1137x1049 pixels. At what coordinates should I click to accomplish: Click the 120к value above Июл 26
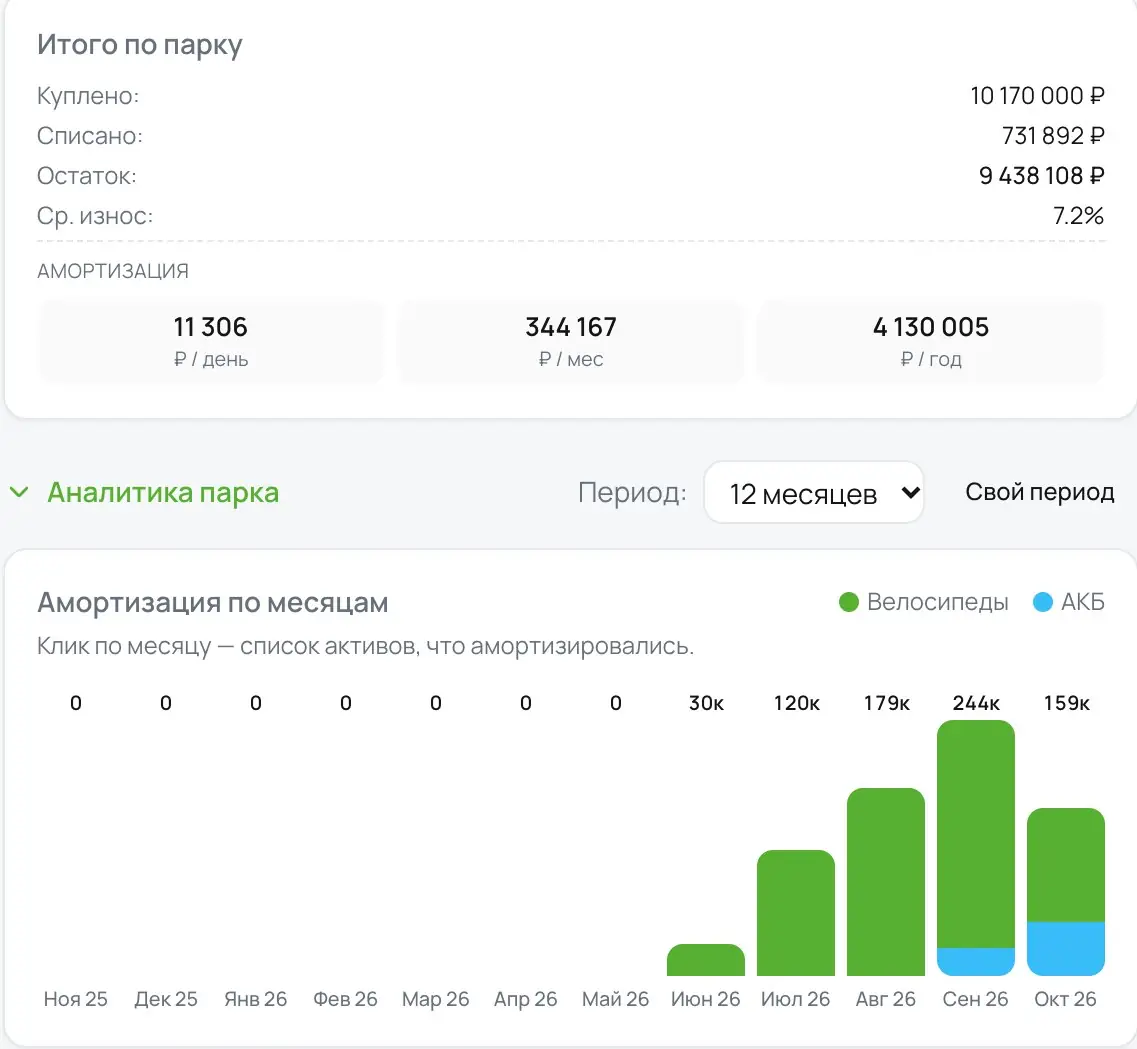pos(796,703)
